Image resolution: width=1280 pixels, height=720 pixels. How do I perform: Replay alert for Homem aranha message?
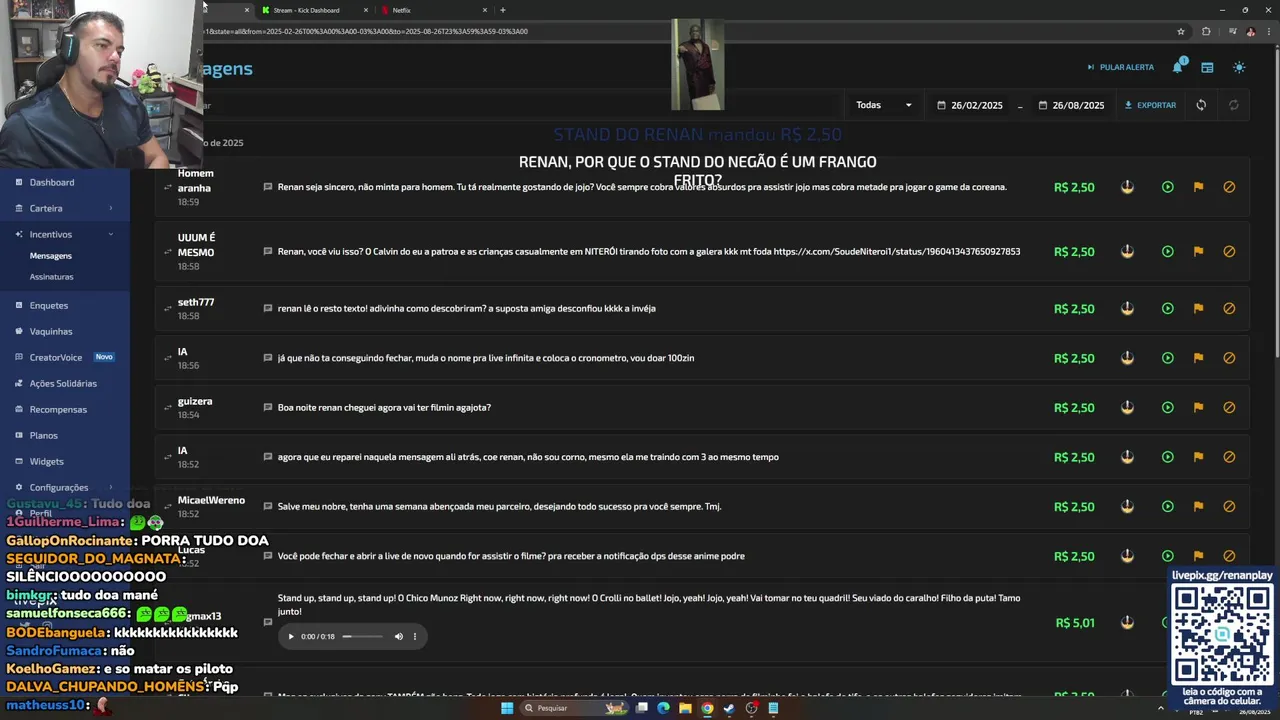1167,187
